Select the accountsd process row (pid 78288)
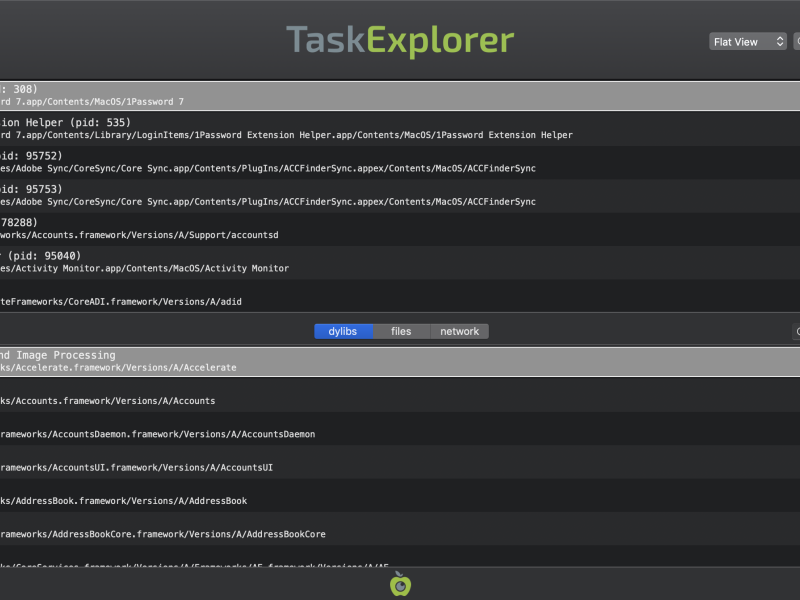 coord(400,229)
